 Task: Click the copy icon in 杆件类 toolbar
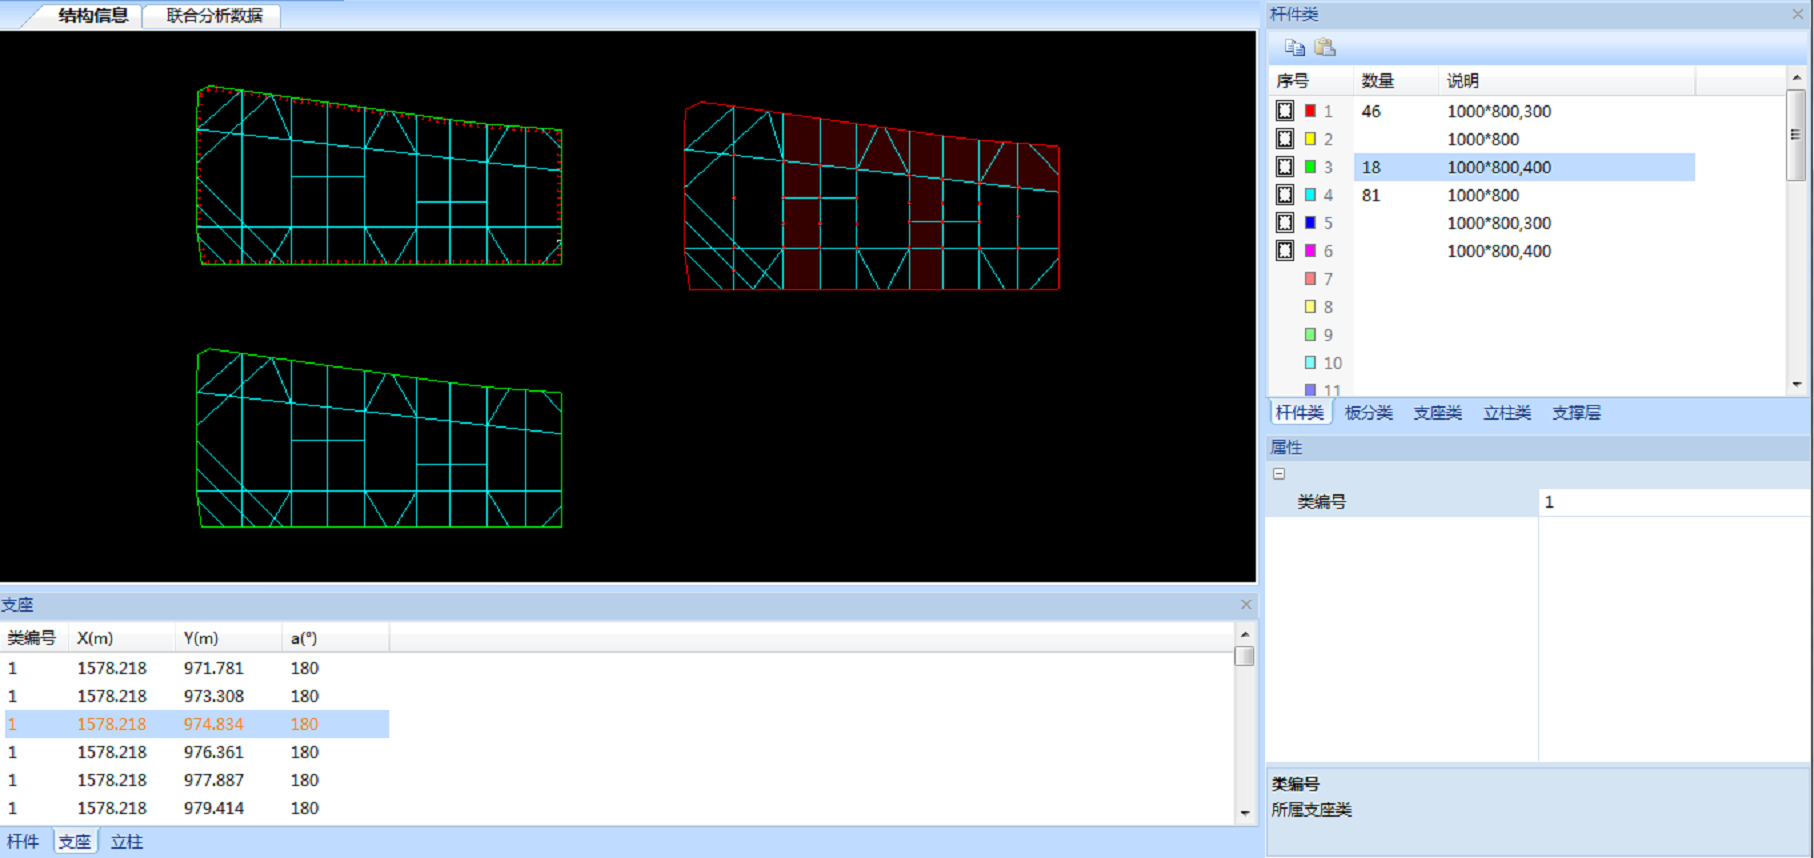[1295, 47]
